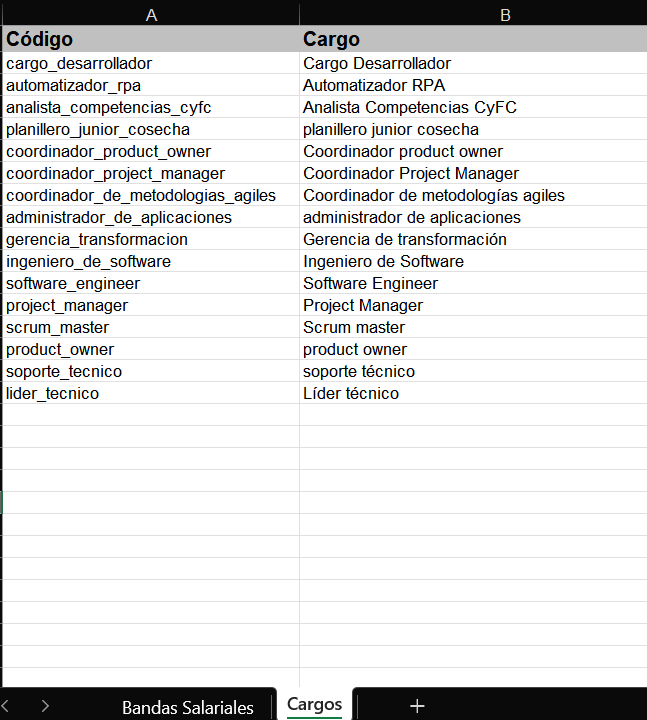This screenshot has height=720, width=647.
Task: Select the planillero_junior_cosecha cell
Action: [151, 129]
